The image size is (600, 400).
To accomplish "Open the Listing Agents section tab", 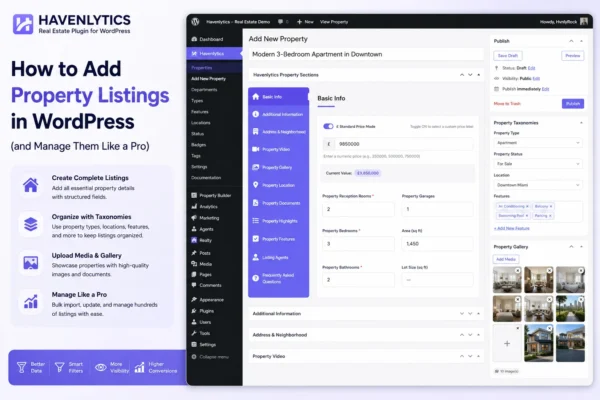I will (x=279, y=257).
